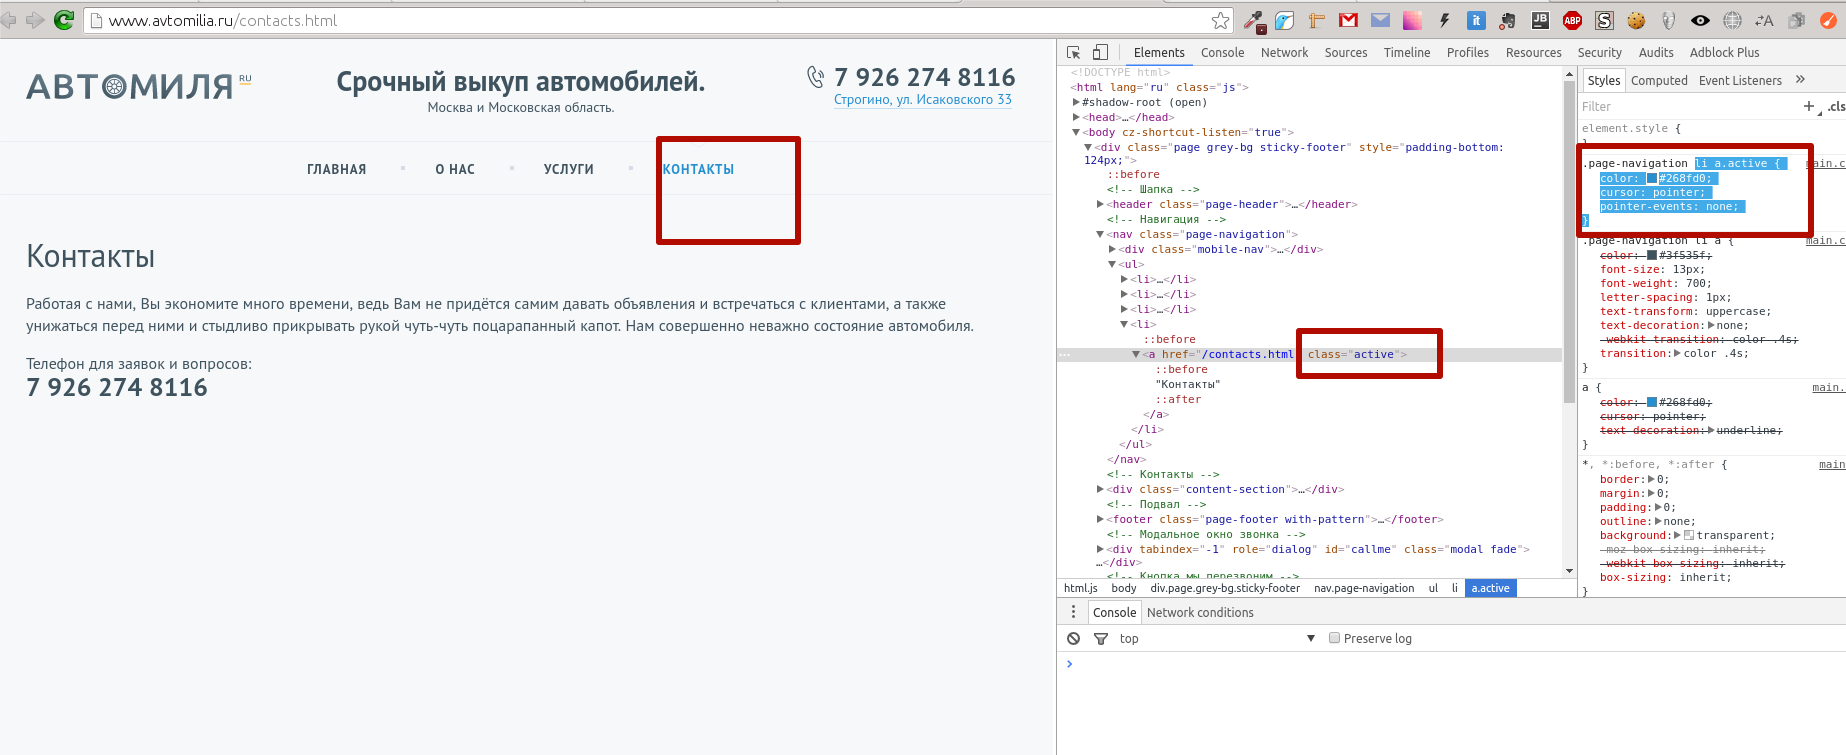This screenshot has height=755, width=1846.
Task: Open the Computed styles tab
Action: 1659,81
